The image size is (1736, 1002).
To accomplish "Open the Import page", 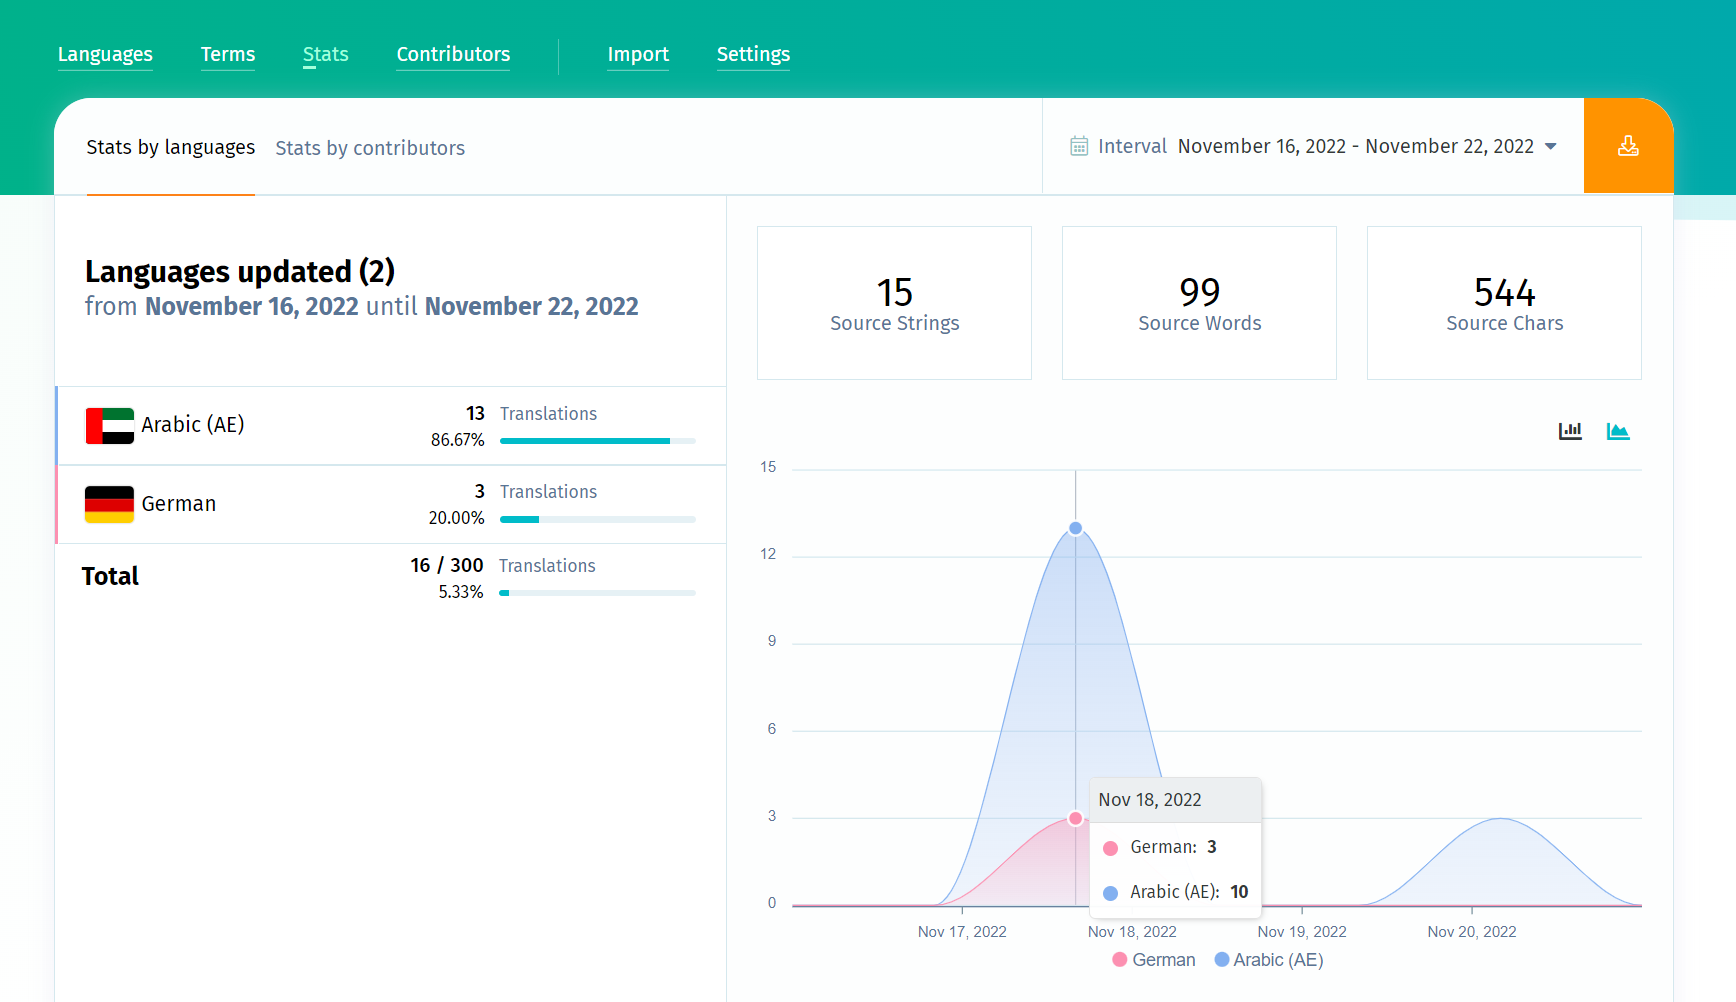I will click(638, 54).
